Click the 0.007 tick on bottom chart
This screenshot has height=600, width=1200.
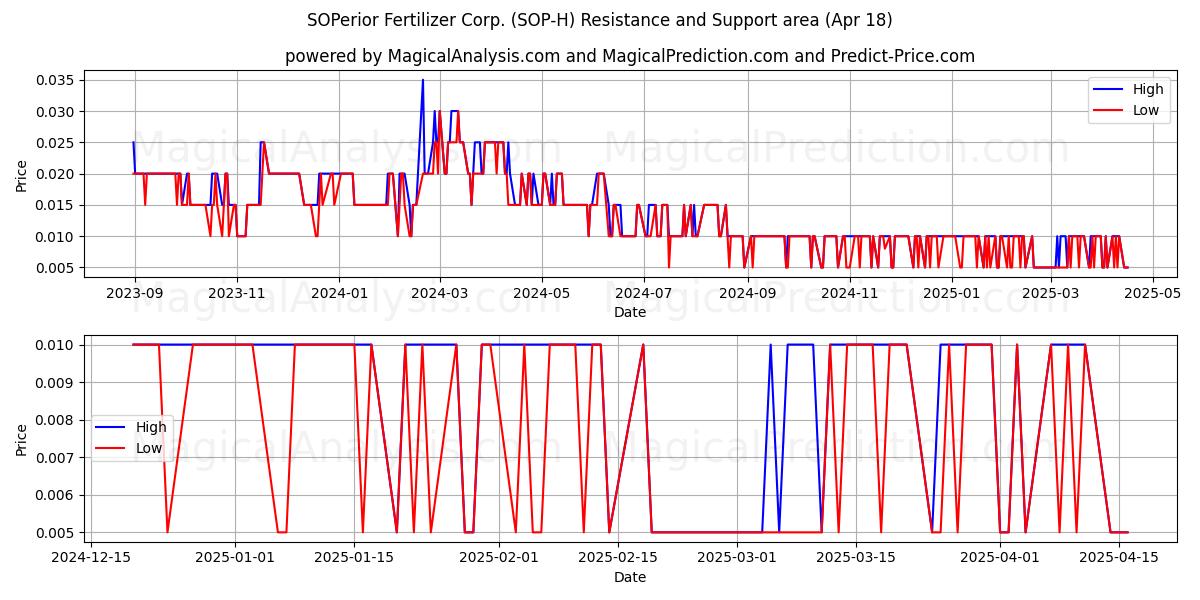tap(56, 457)
